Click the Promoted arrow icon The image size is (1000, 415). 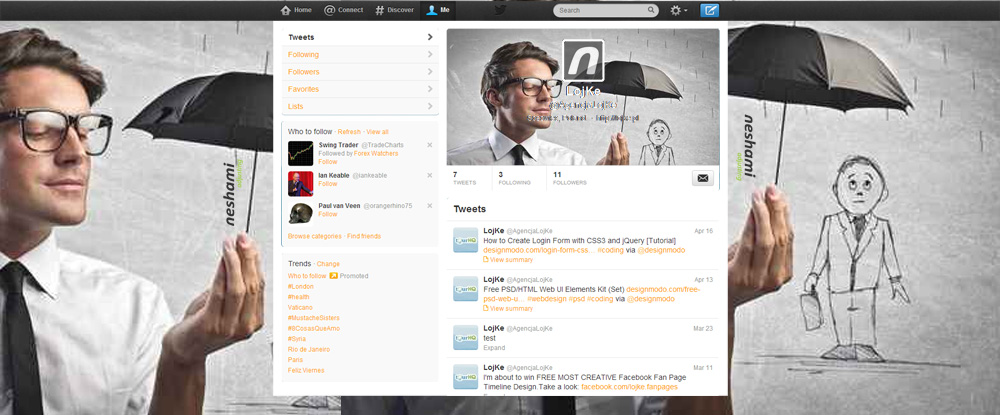[333, 276]
